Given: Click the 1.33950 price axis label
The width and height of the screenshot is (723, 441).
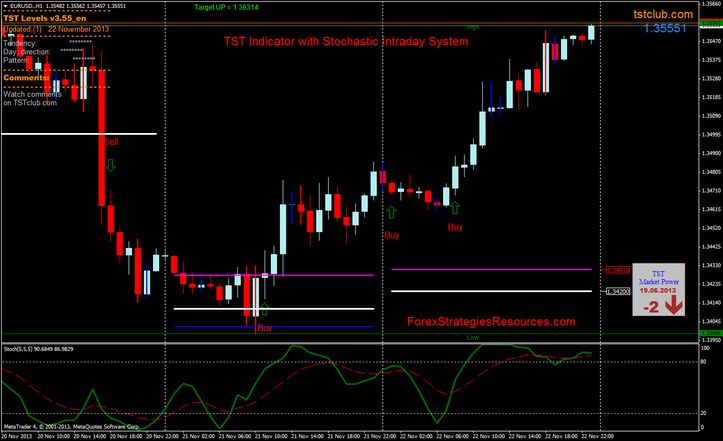Looking at the screenshot, I should pos(711,340).
